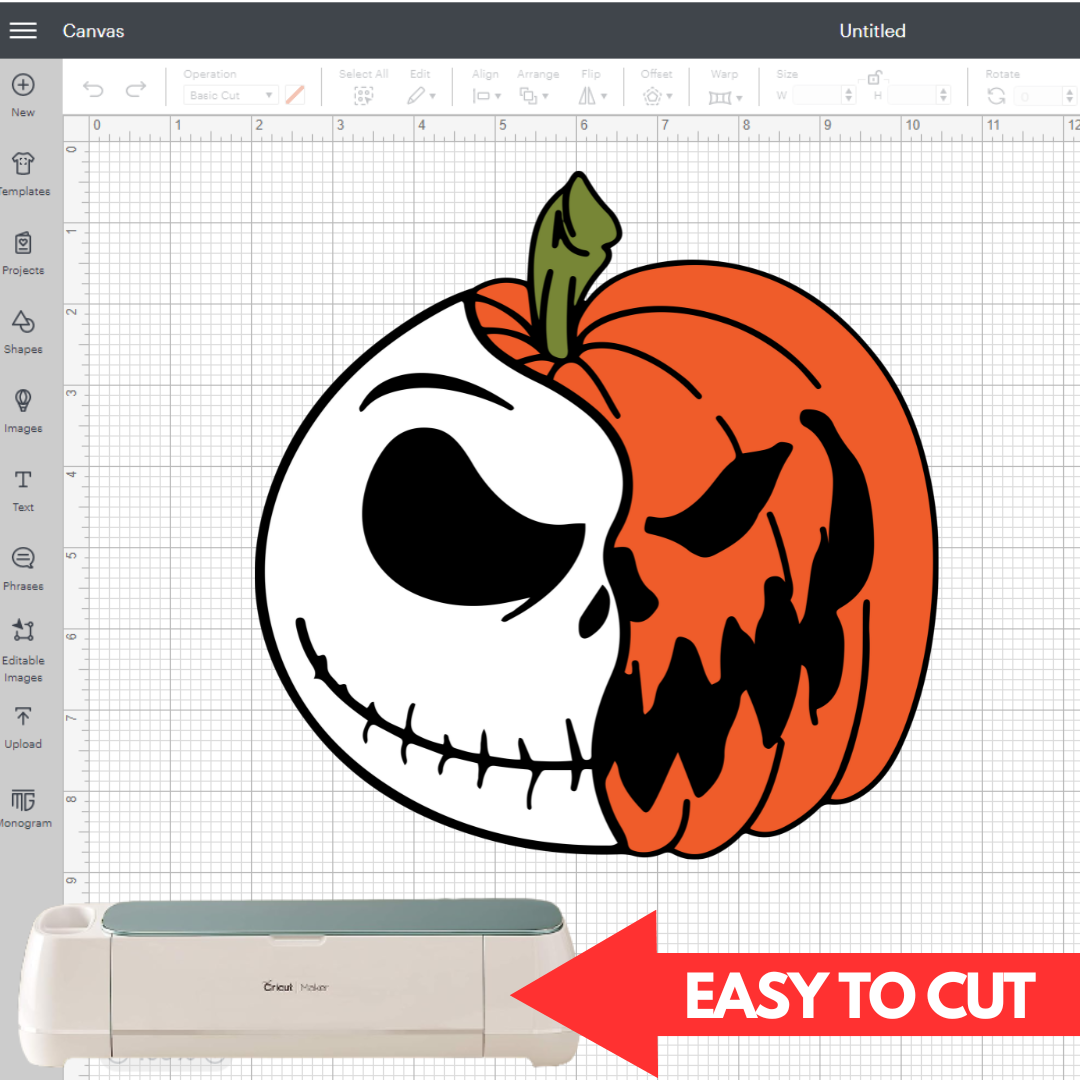
Task: Select the pumpkin skull image on canvas
Action: pos(596,515)
